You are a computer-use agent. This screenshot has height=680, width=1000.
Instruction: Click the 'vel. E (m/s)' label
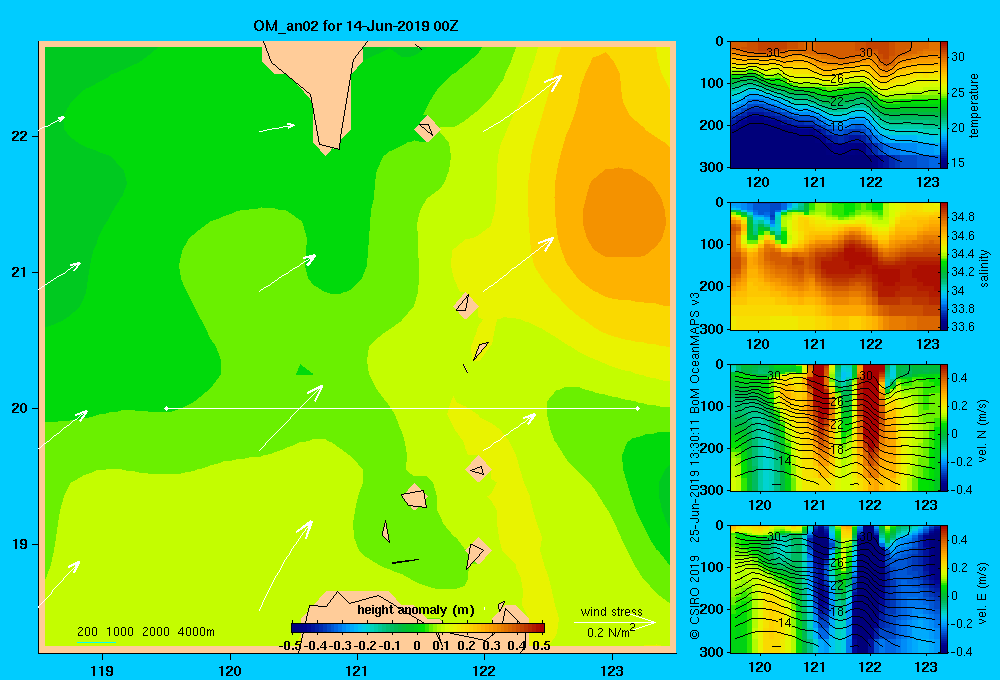(983, 592)
